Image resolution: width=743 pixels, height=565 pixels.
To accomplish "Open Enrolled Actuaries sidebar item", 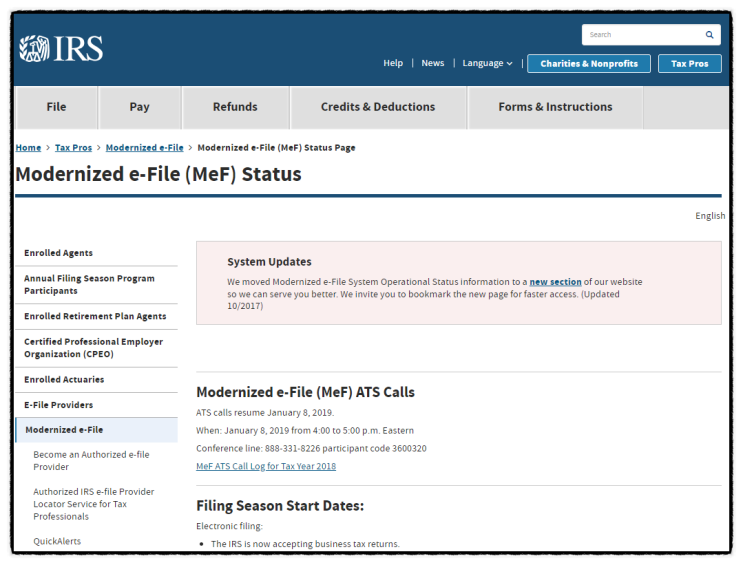I will 96,380.
